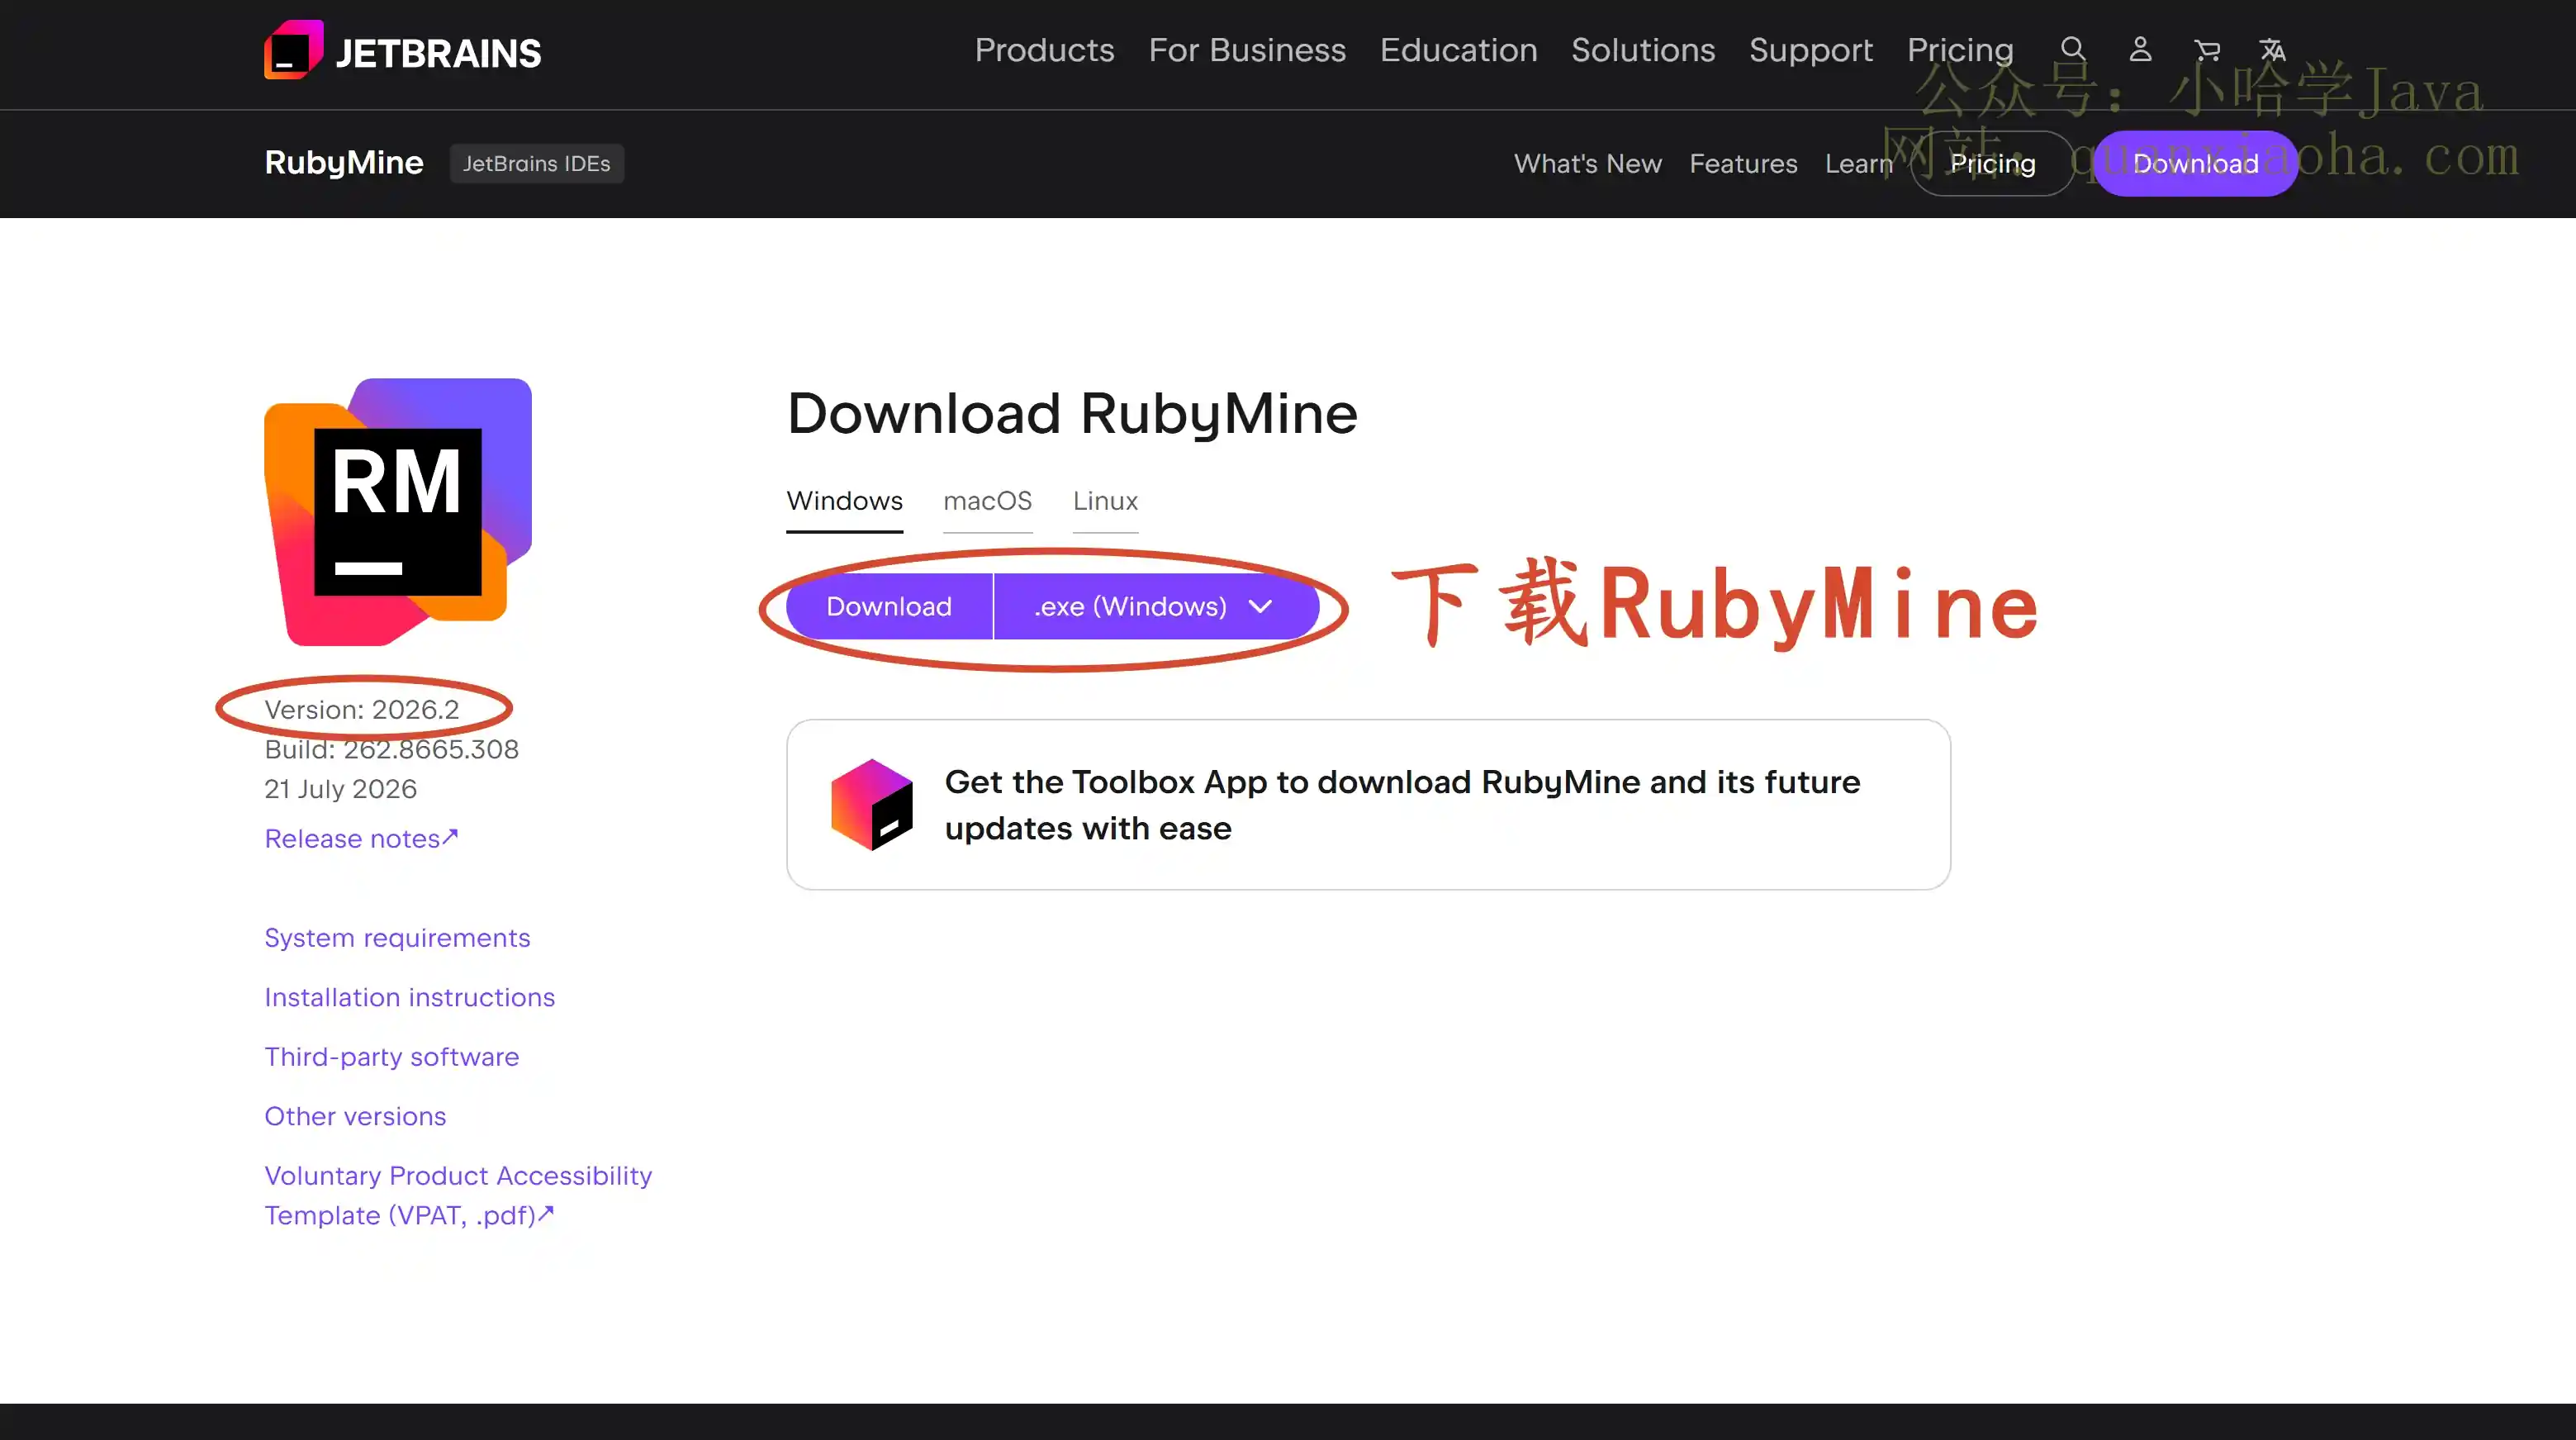Open System requirements link
The height and width of the screenshot is (1440, 2576).
[x=397, y=937]
